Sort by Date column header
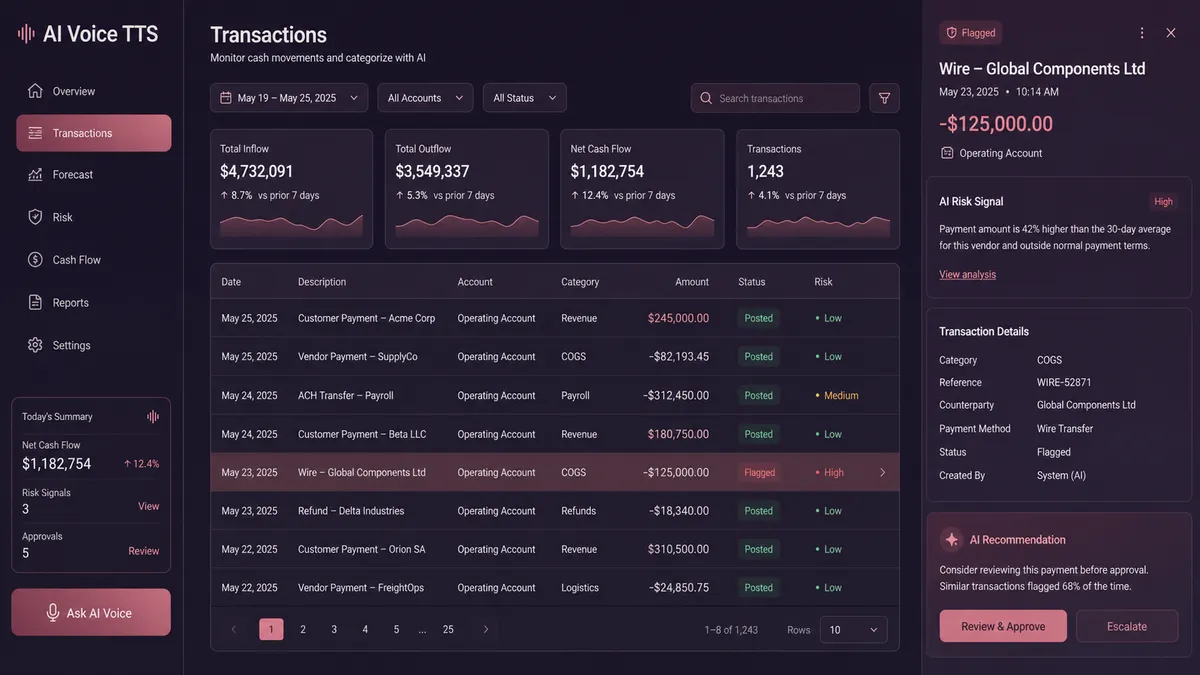The image size is (1200, 675). 231,282
